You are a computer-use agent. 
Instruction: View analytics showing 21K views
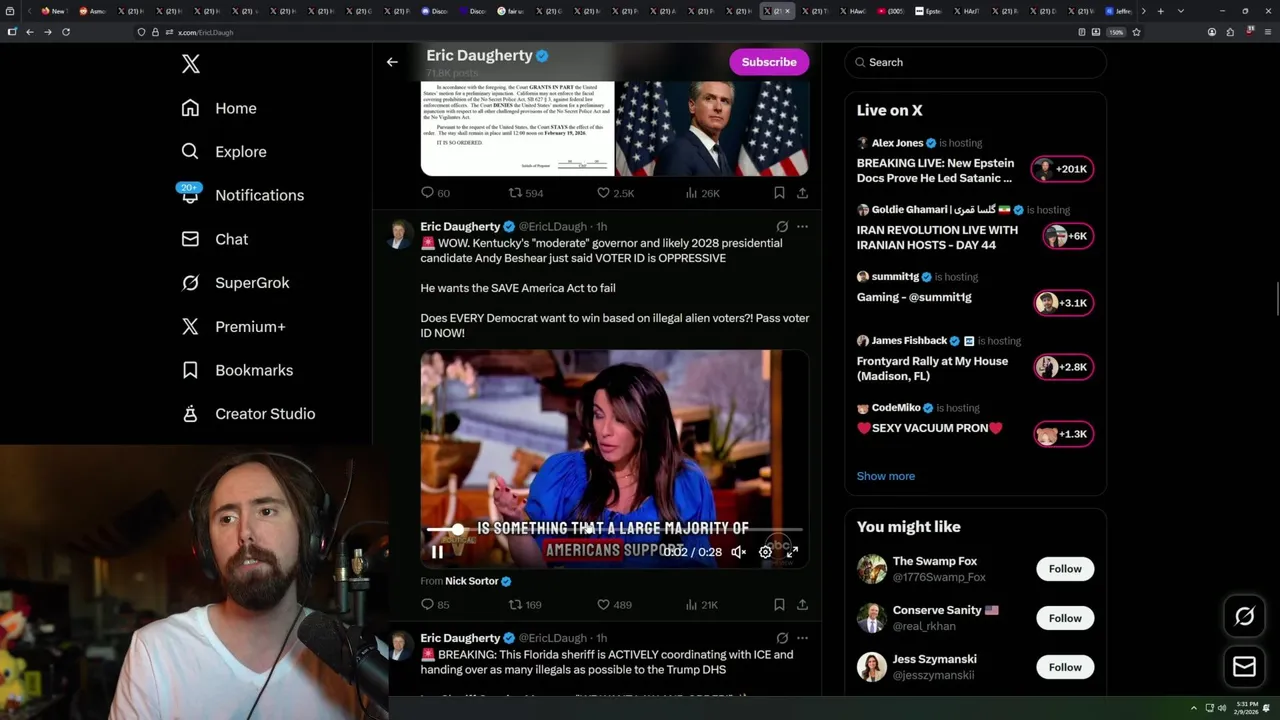tap(702, 605)
